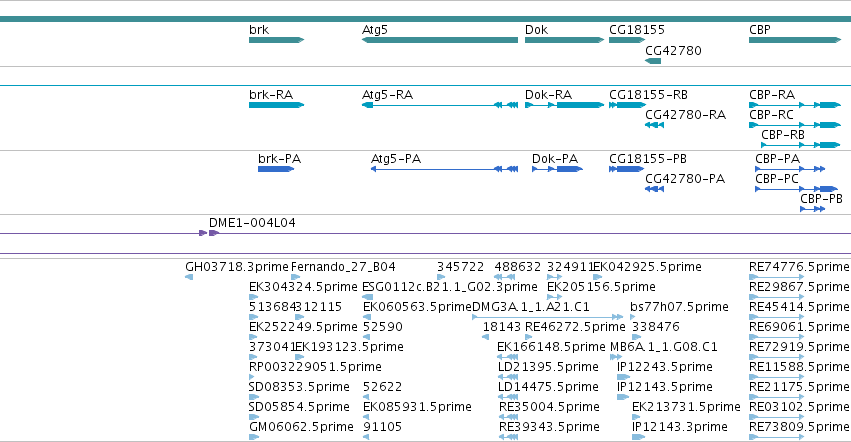The image size is (851, 442).
Task: Select the RE69061.5prime EST
Action: [x=776, y=337]
